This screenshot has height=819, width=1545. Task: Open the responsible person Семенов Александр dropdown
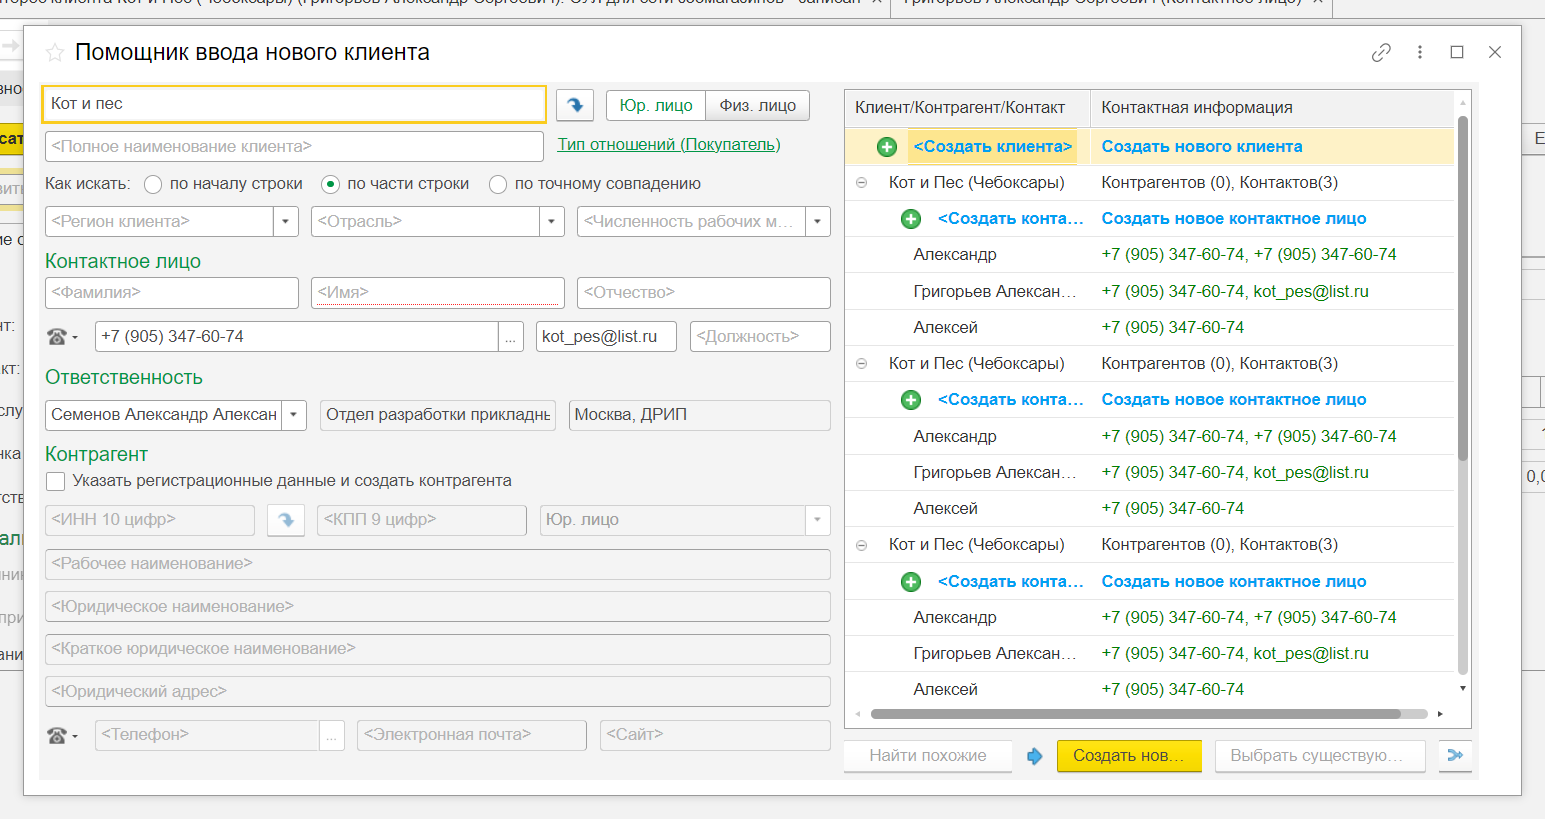[294, 415]
